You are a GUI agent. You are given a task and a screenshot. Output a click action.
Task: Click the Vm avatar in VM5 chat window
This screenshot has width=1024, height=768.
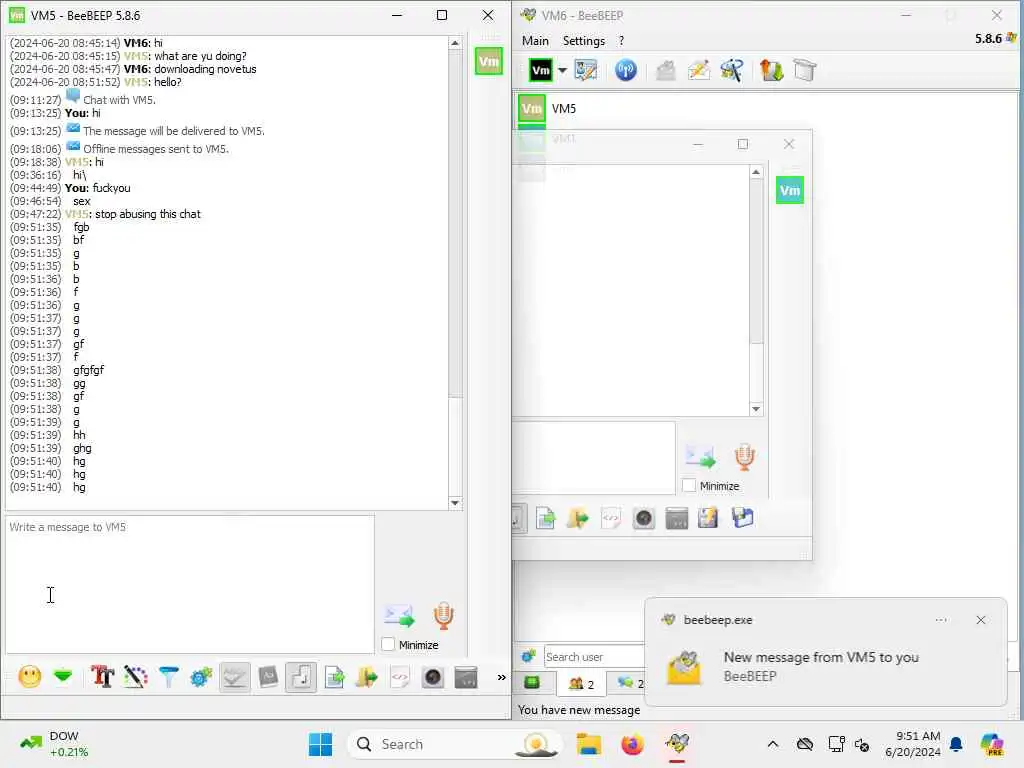click(x=488, y=61)
